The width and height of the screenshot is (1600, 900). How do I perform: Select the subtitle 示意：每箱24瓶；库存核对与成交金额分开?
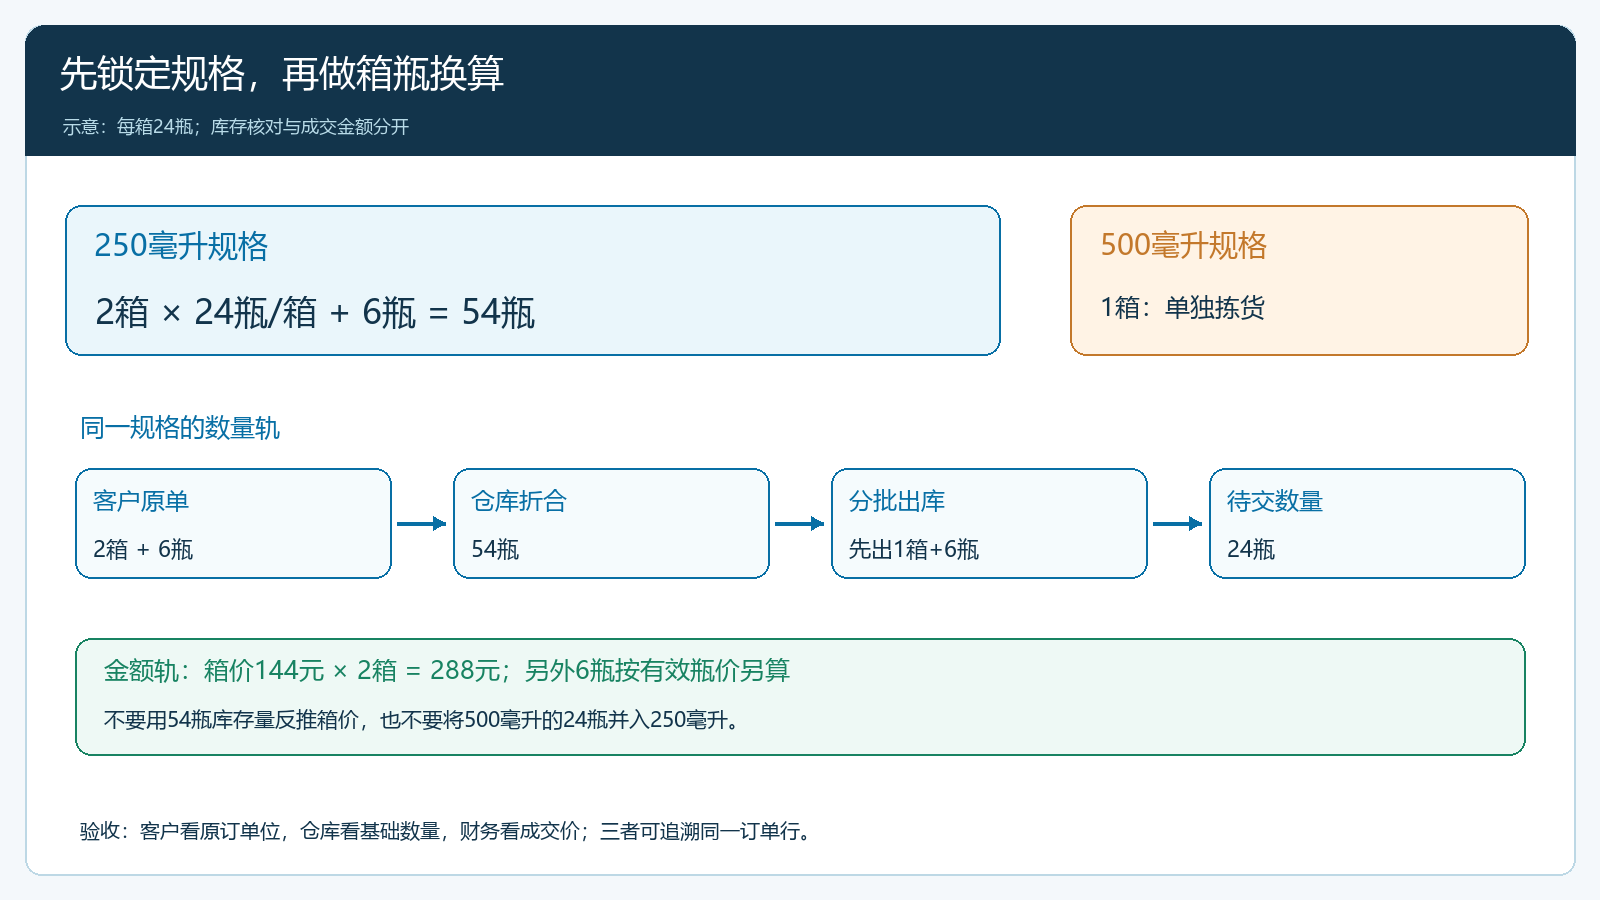[x=236, y=127]
